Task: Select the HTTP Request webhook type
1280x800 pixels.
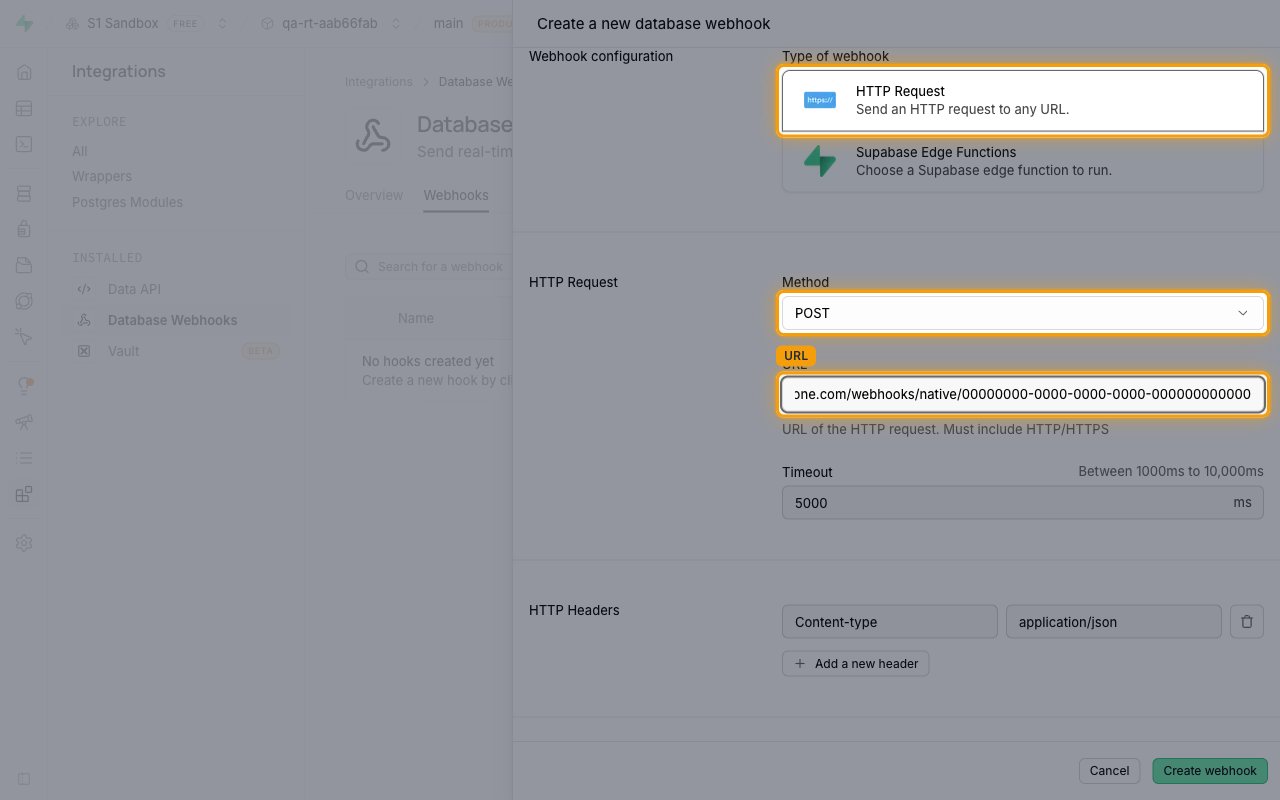Action: (x=1023, y=100)
